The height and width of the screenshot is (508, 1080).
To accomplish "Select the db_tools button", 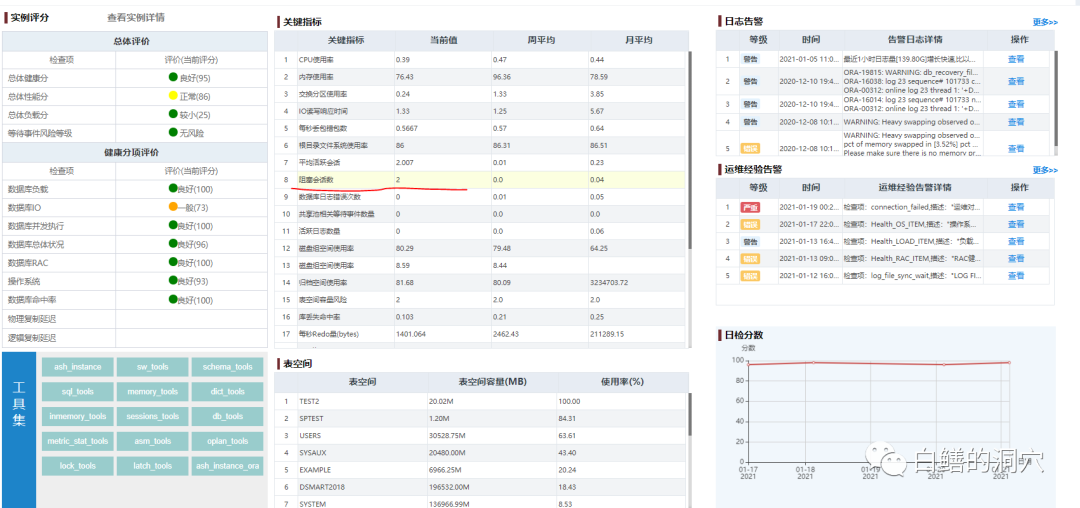I will click(227, 416).
